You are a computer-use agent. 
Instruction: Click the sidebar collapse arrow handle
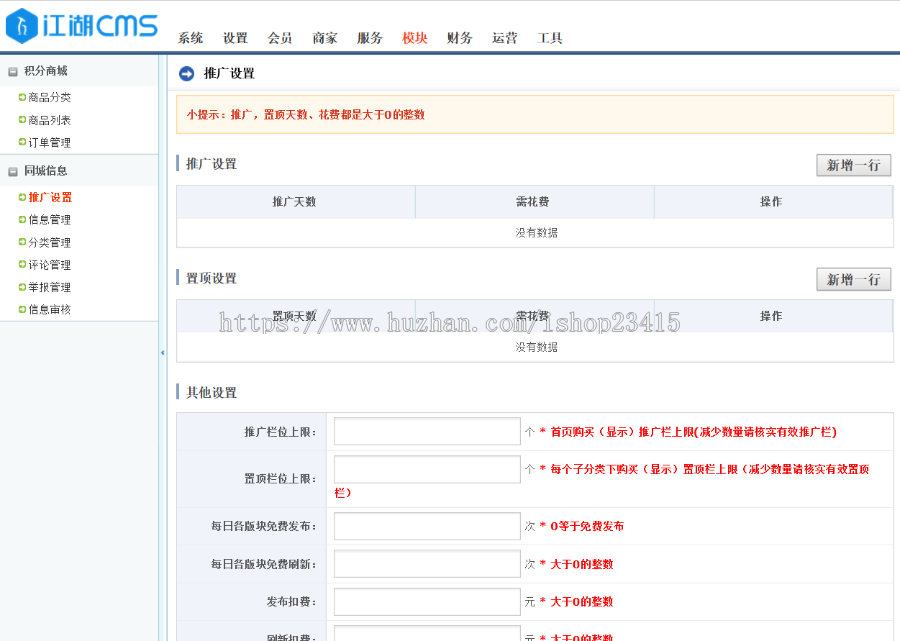[162, 352]
